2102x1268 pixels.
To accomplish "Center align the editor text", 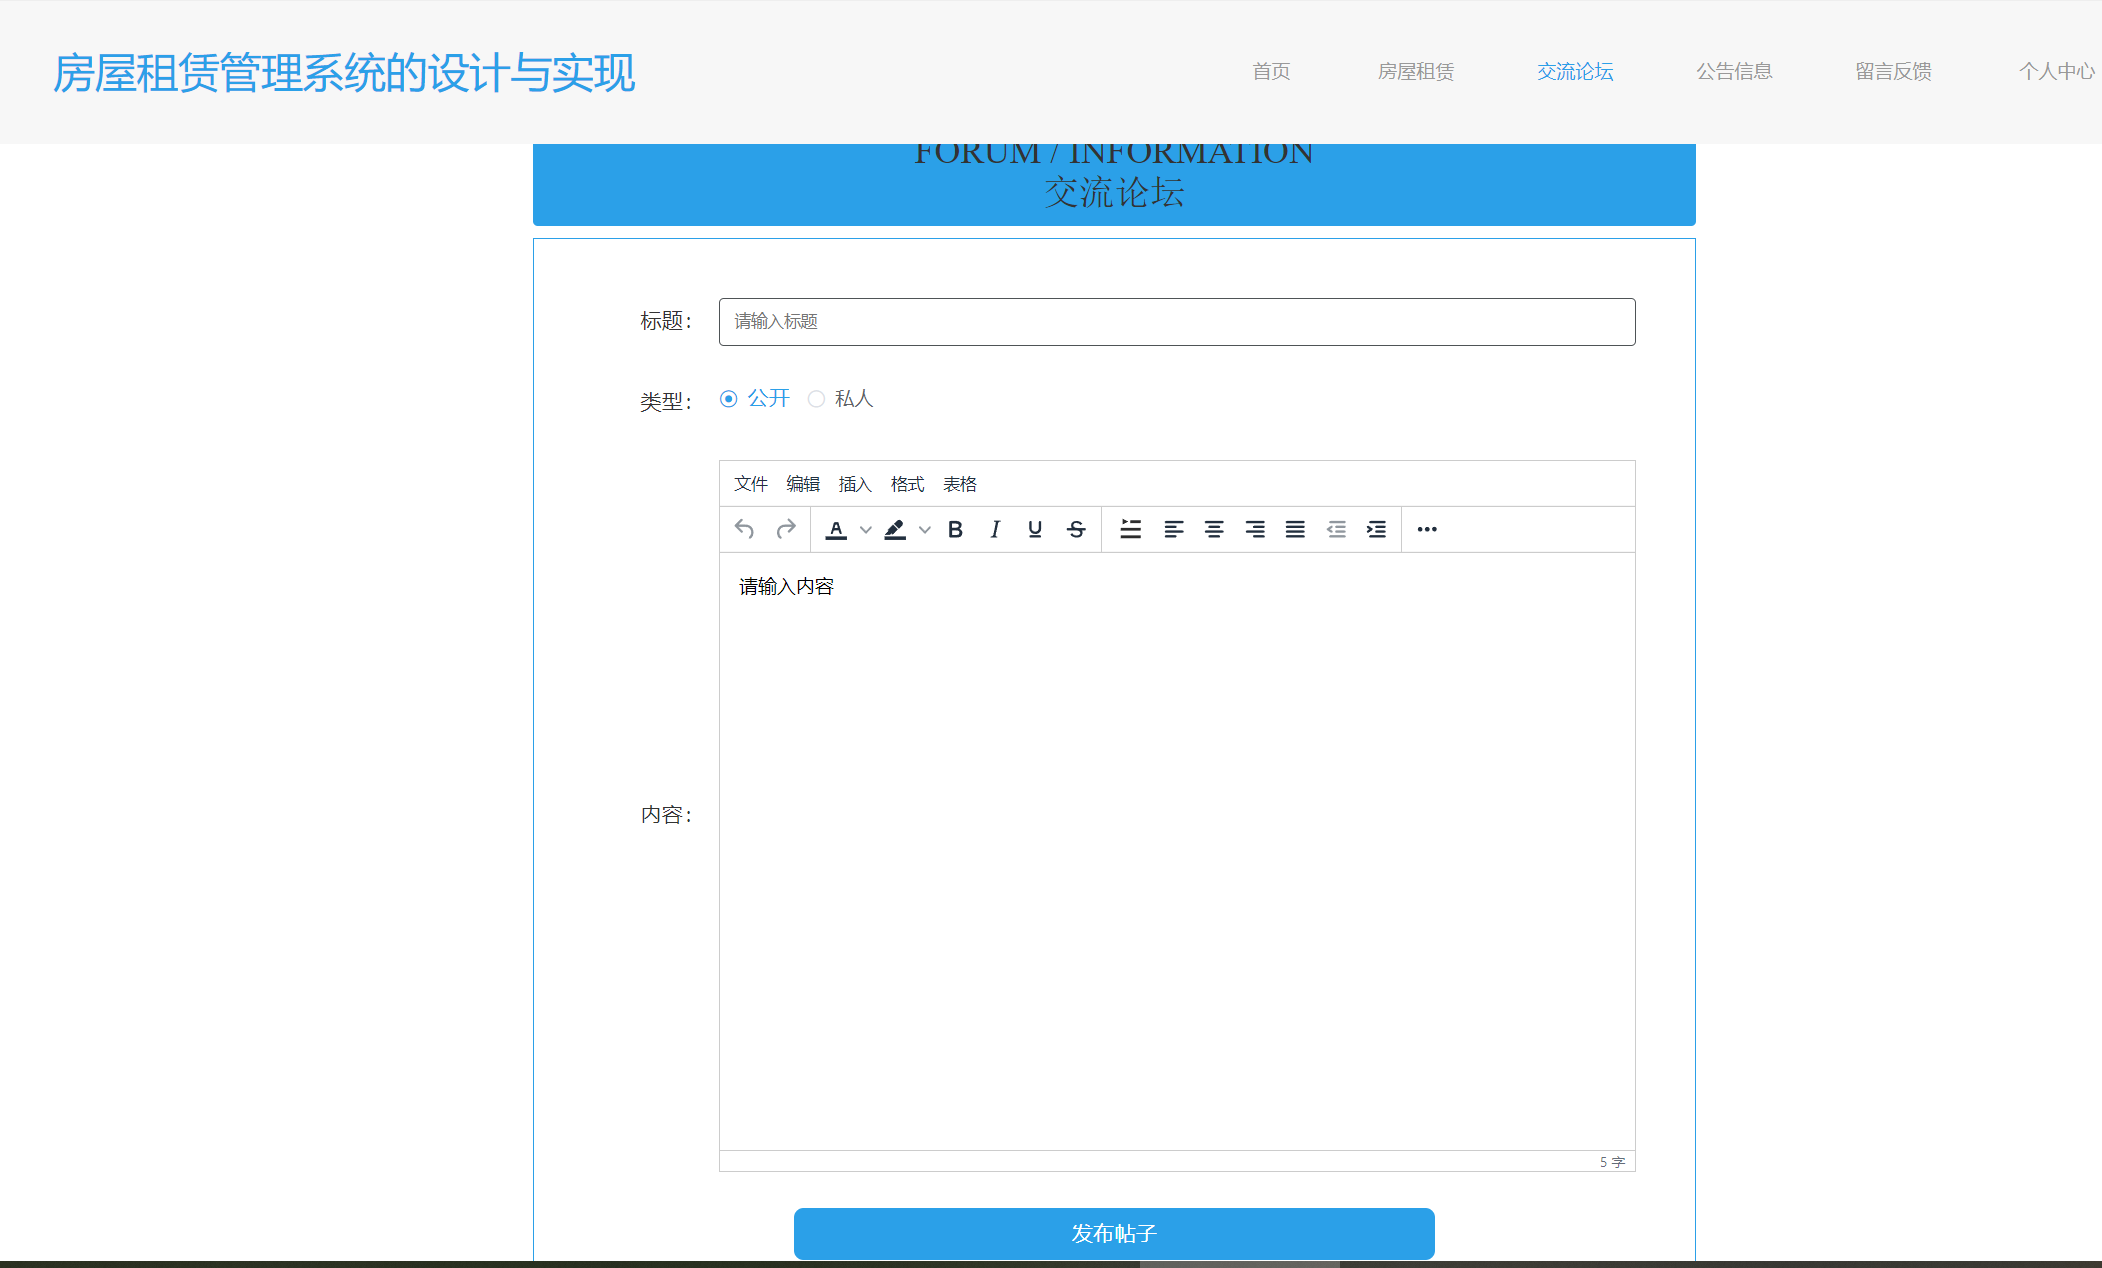I will [1214, 529].
